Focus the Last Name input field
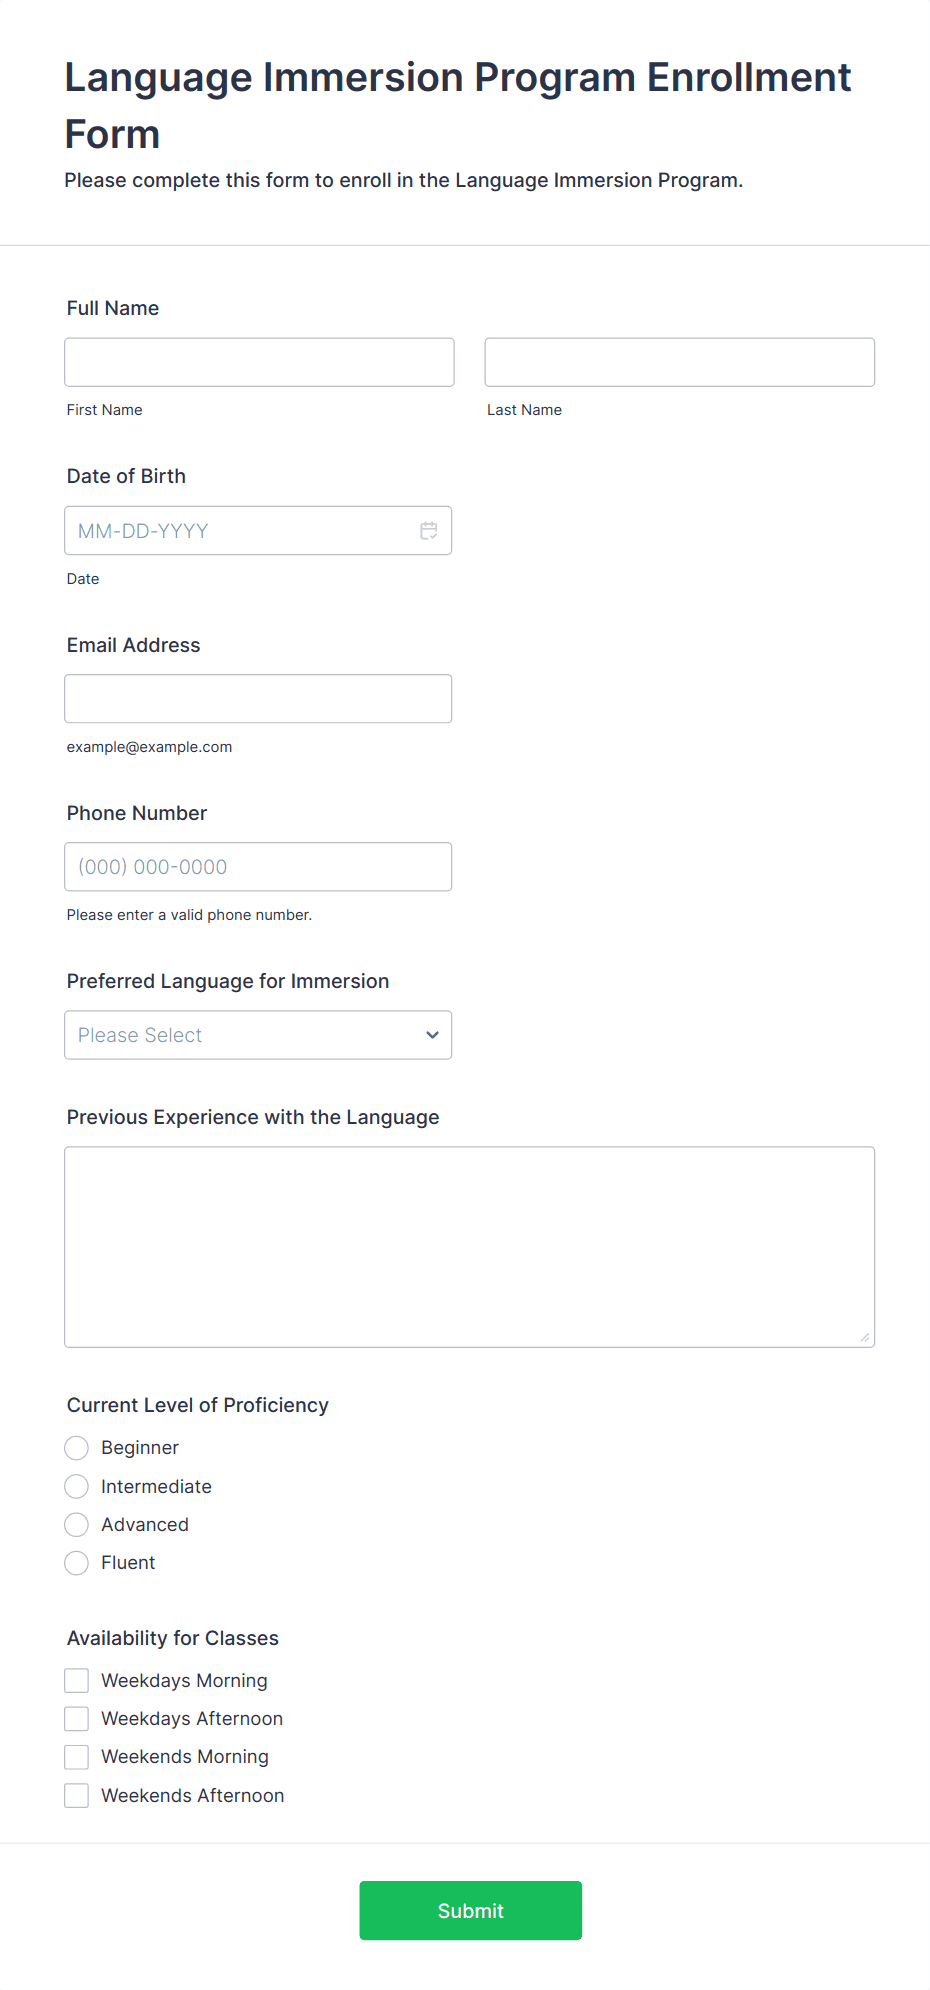 click(680, 362)
